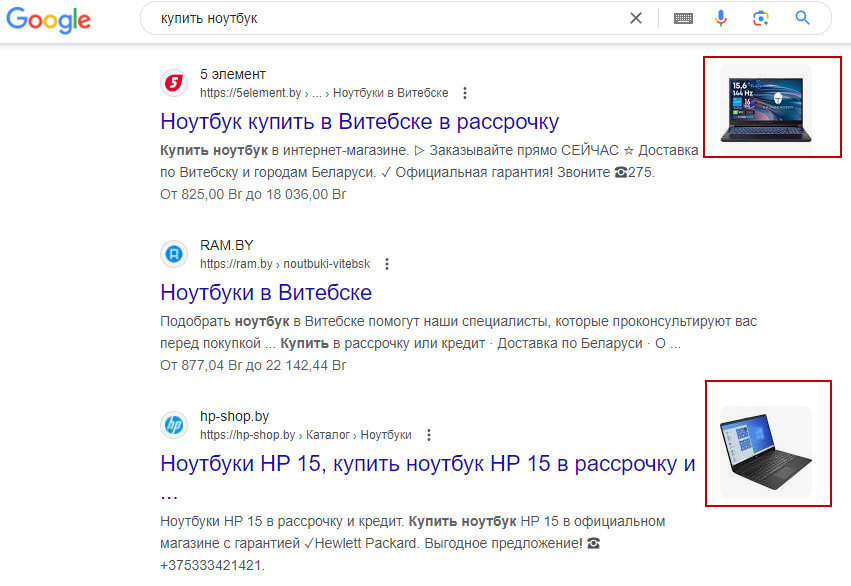Clear the search query with the X icon
Image resolution: width=851 pixels, height=586 pixels.
click(636, 18)
